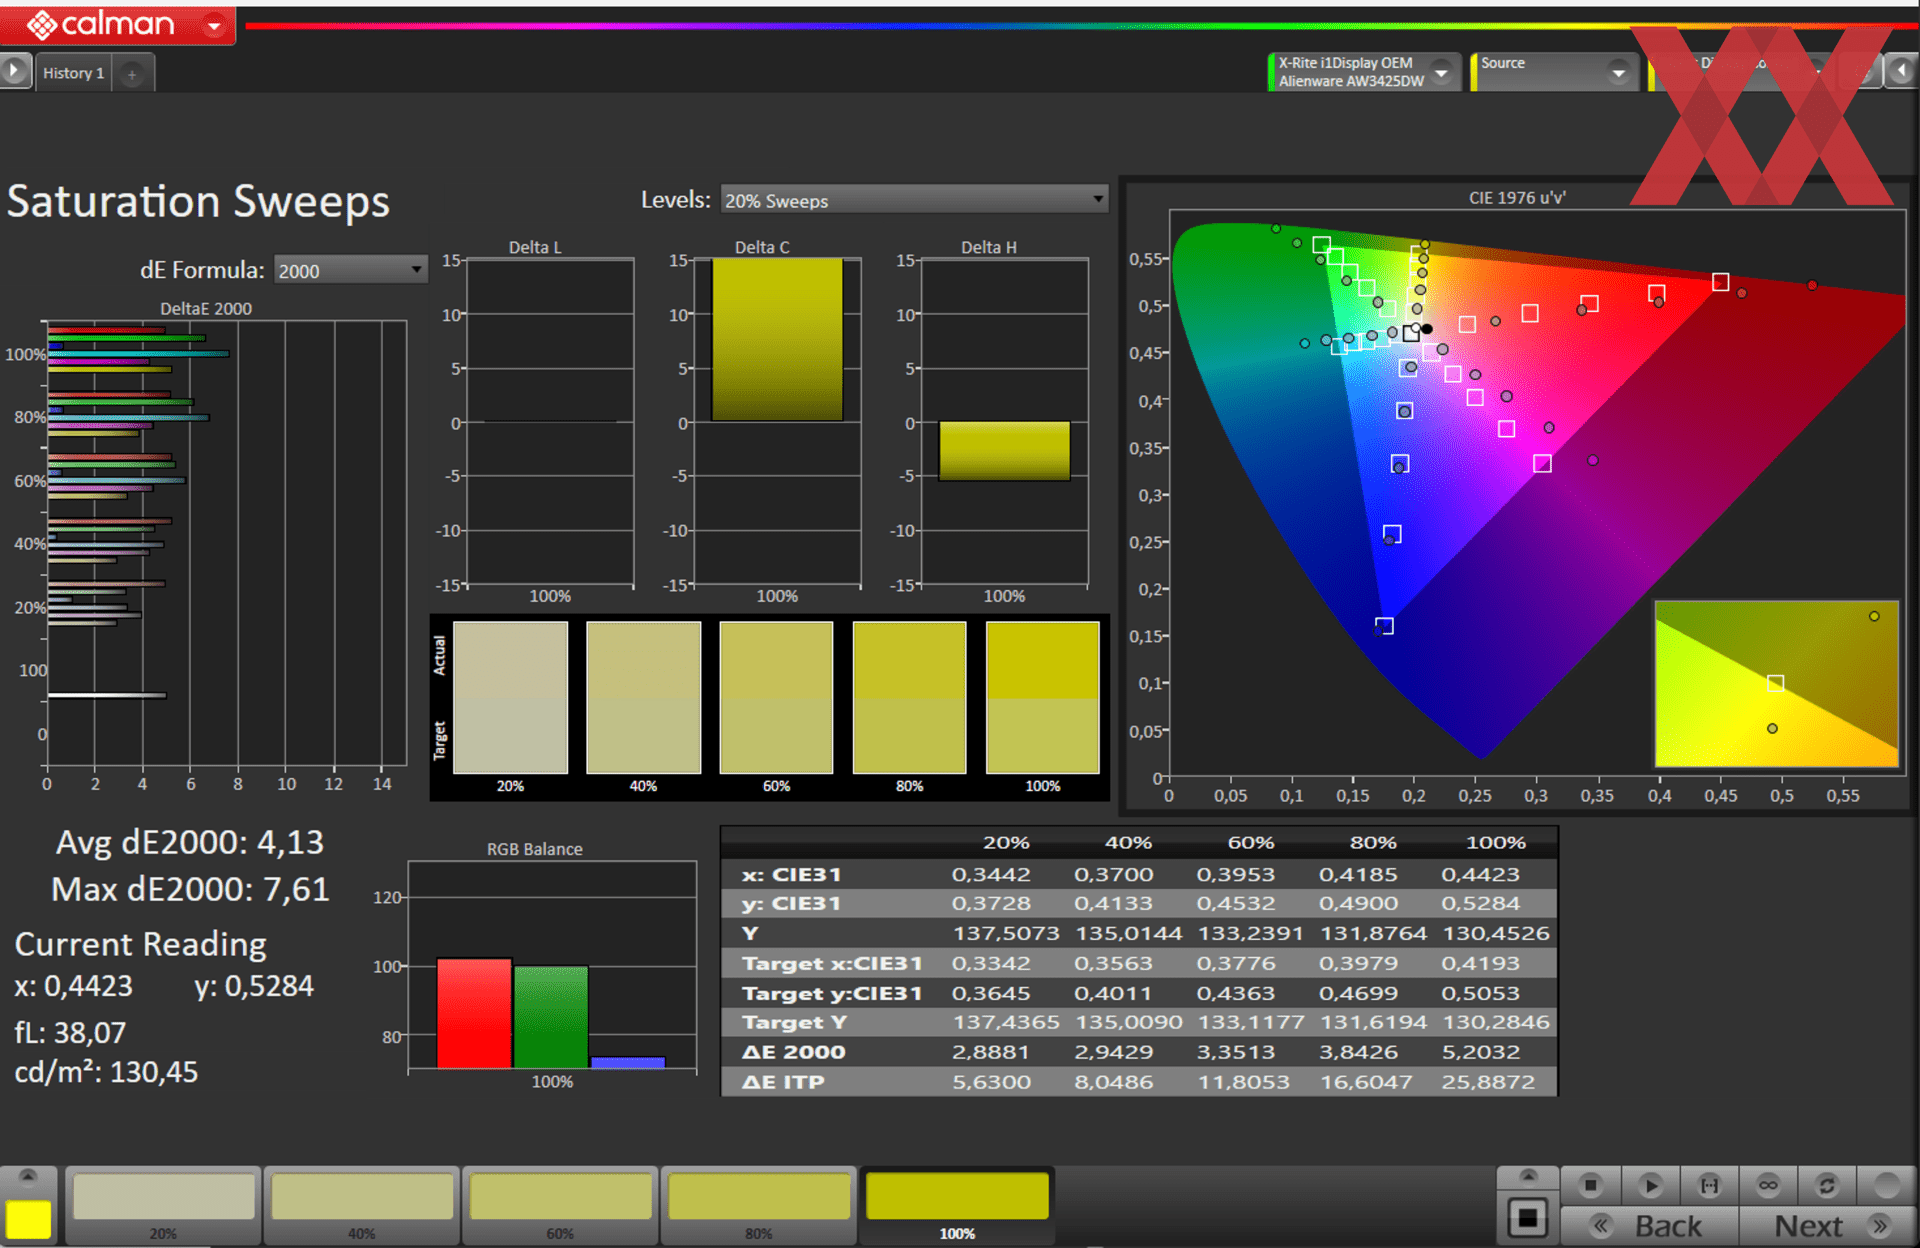The height and width of the screenshot is (1248, 1920).
Task: Expand the X-Rite i1Display meter dropdown
Action: [x=1441, y=72]
